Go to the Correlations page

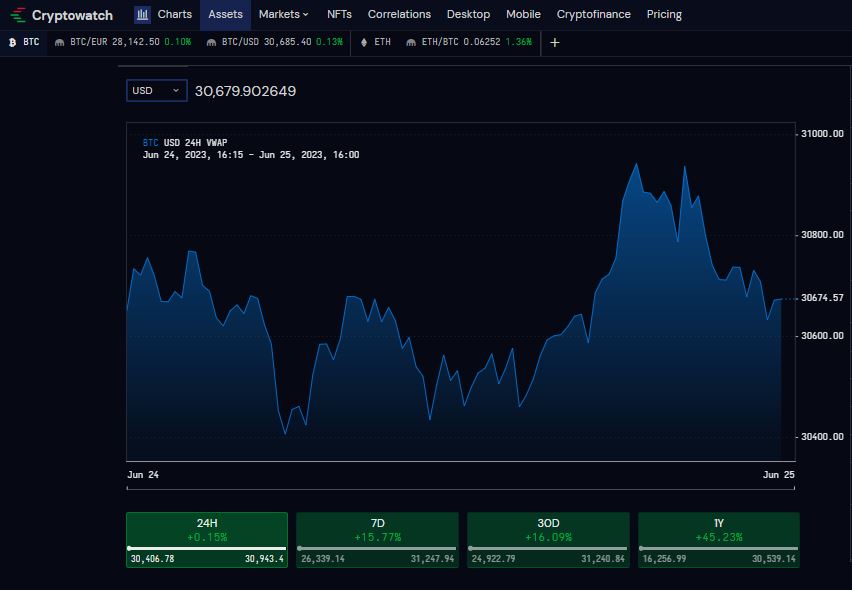point(399,15)
